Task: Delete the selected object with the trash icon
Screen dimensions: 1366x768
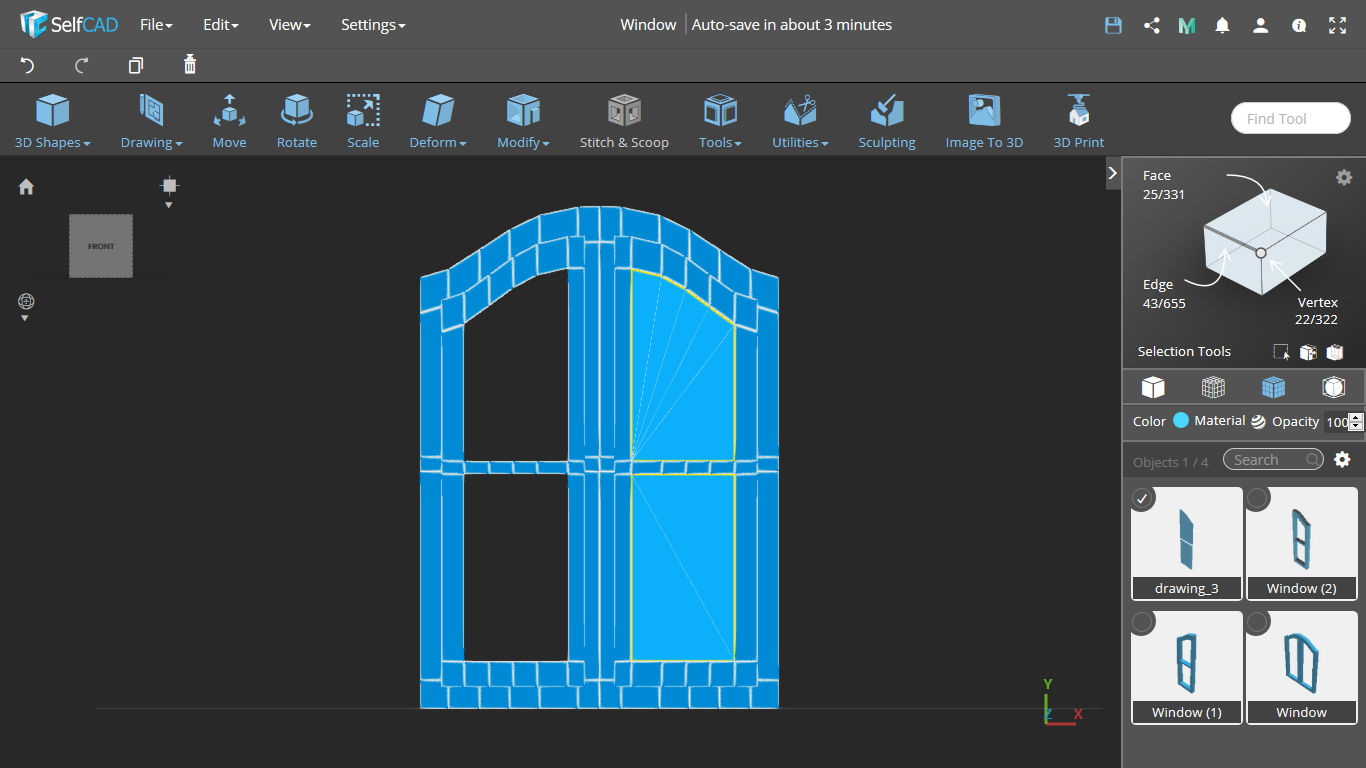Action: tap(190, 65)
